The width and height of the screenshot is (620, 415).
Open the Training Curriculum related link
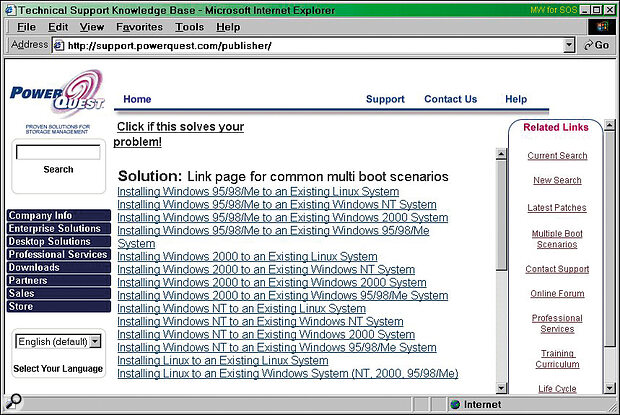(557, 359)
